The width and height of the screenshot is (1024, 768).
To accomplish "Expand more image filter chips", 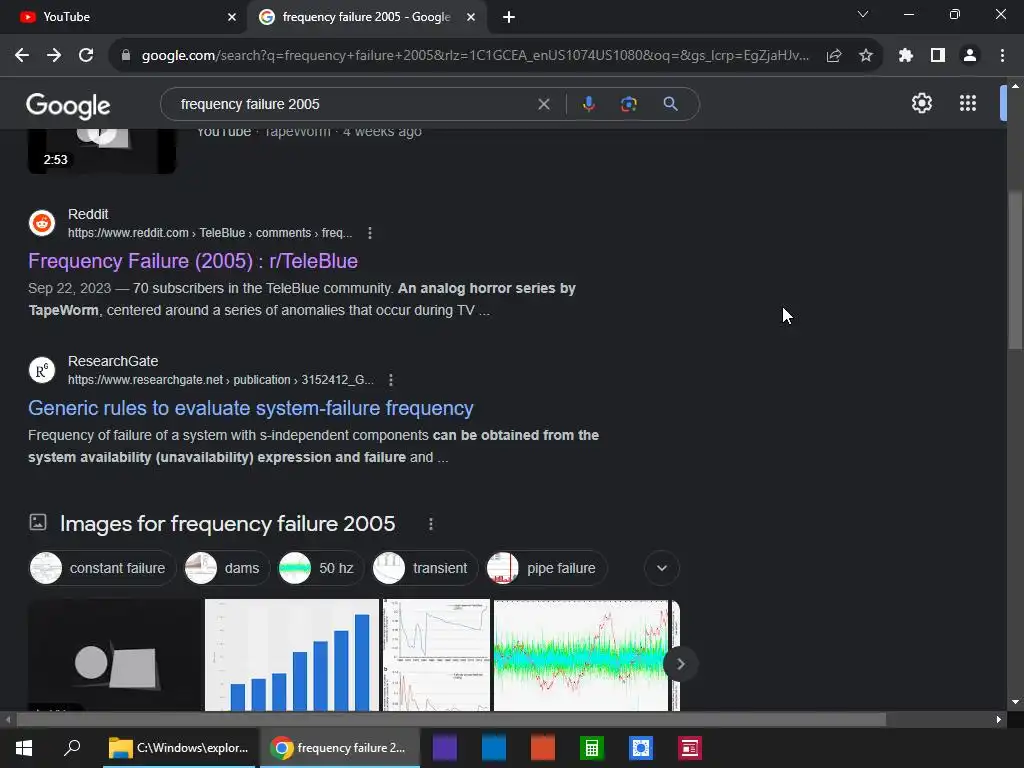I will coord(662,568).
